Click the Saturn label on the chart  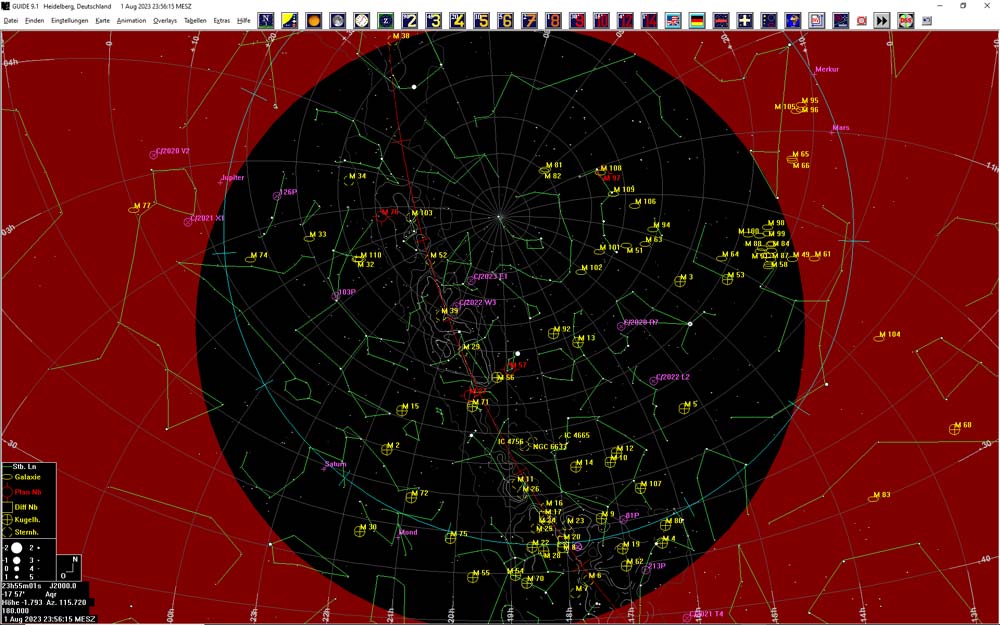tap(335, 464)
